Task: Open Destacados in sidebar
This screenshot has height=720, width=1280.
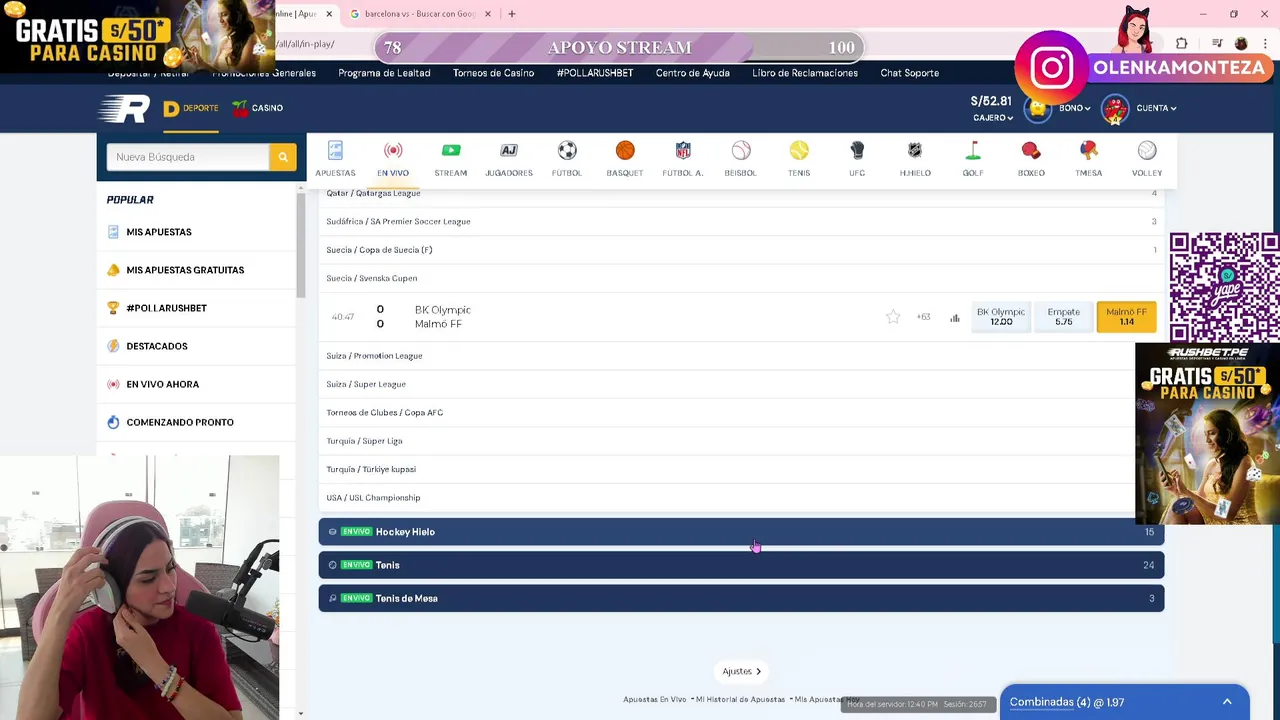Action: click(x=156, y=346)
